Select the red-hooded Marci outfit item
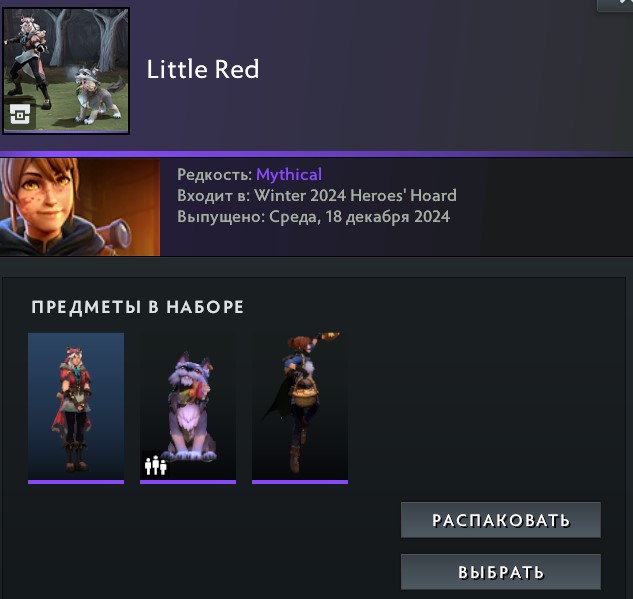This screenshot has height=599, width=633. pyautogui.click(x=76, y=407)
